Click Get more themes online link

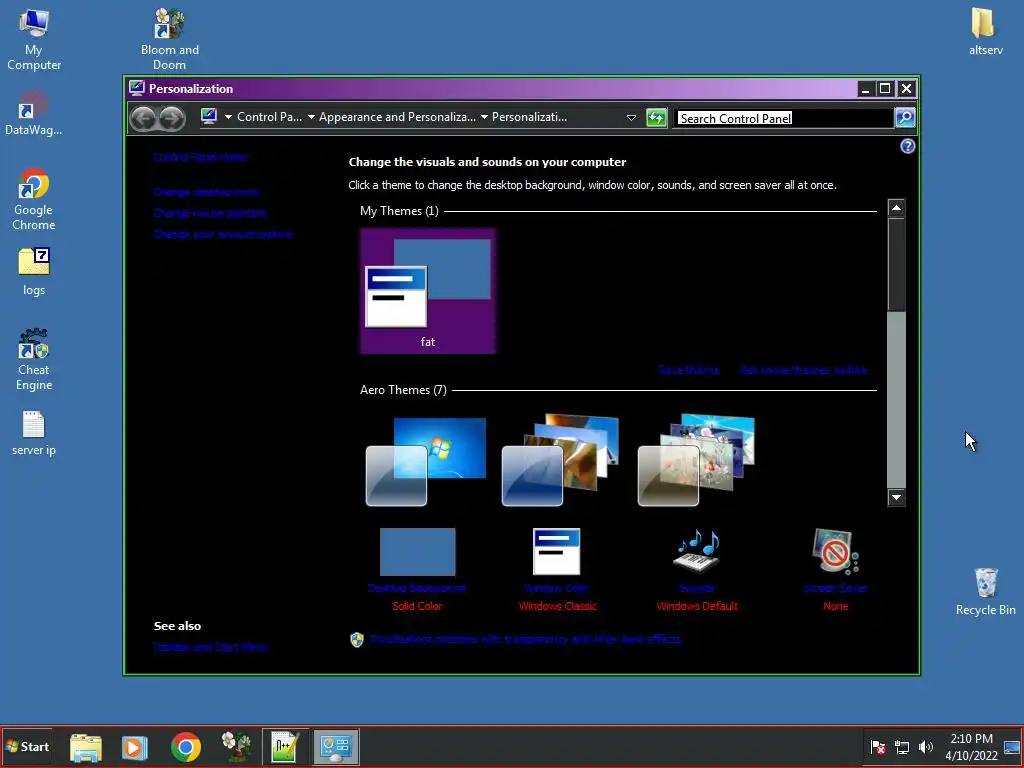pyautogui.click(x=803, y=370)
